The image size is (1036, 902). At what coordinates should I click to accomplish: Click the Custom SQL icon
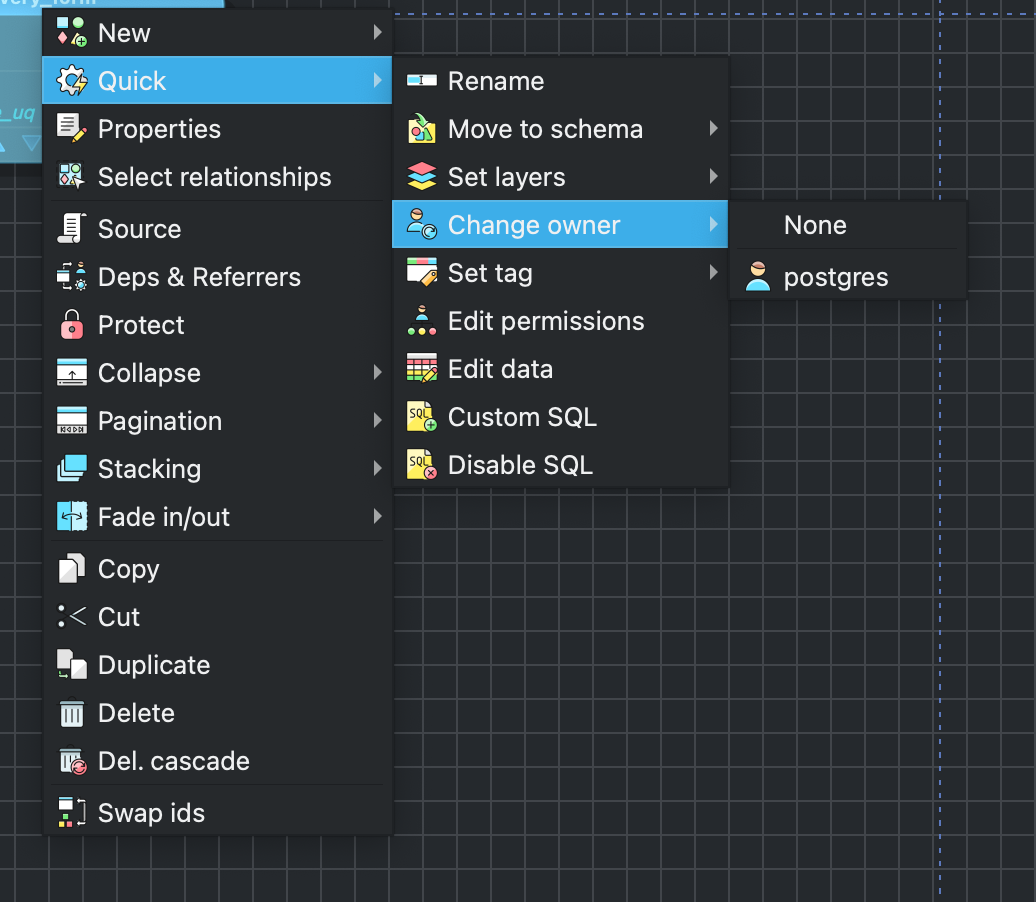(x=422, y=417)
